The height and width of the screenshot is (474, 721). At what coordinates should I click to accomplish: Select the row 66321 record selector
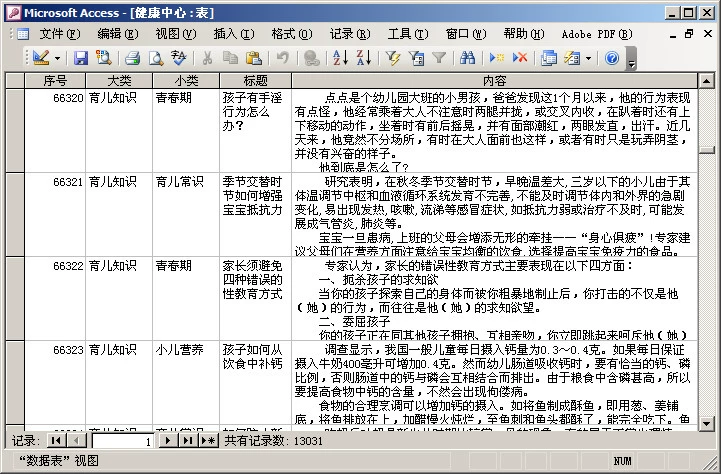tap(15, 215)
